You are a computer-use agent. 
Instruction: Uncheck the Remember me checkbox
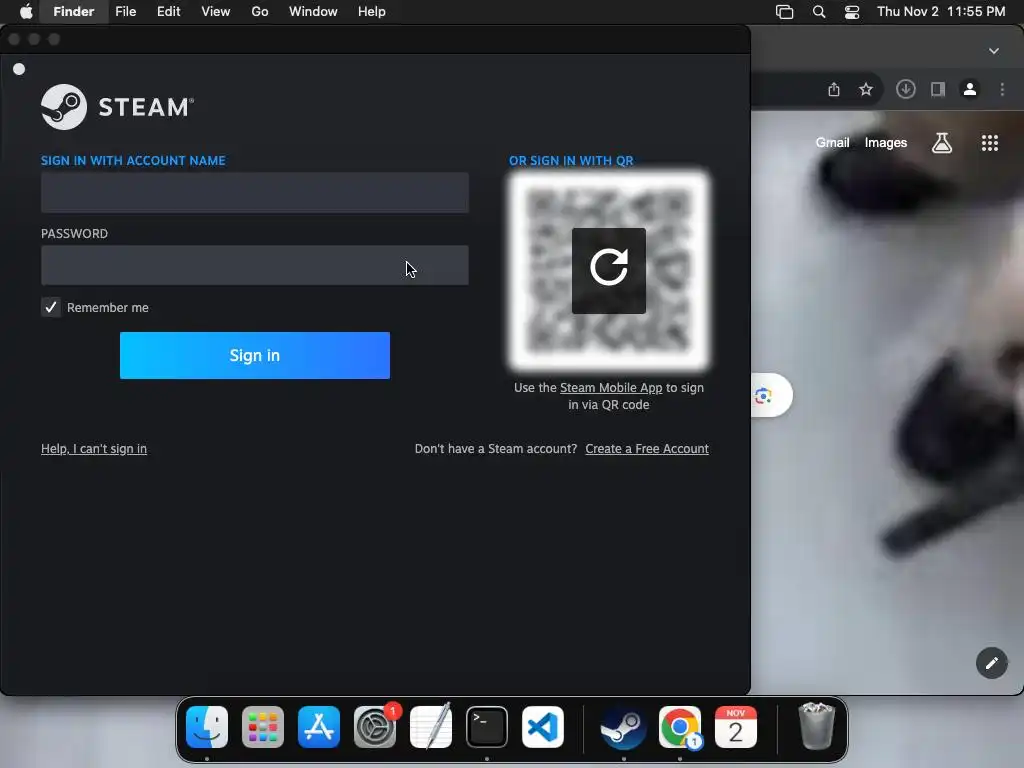pos(51,307)
